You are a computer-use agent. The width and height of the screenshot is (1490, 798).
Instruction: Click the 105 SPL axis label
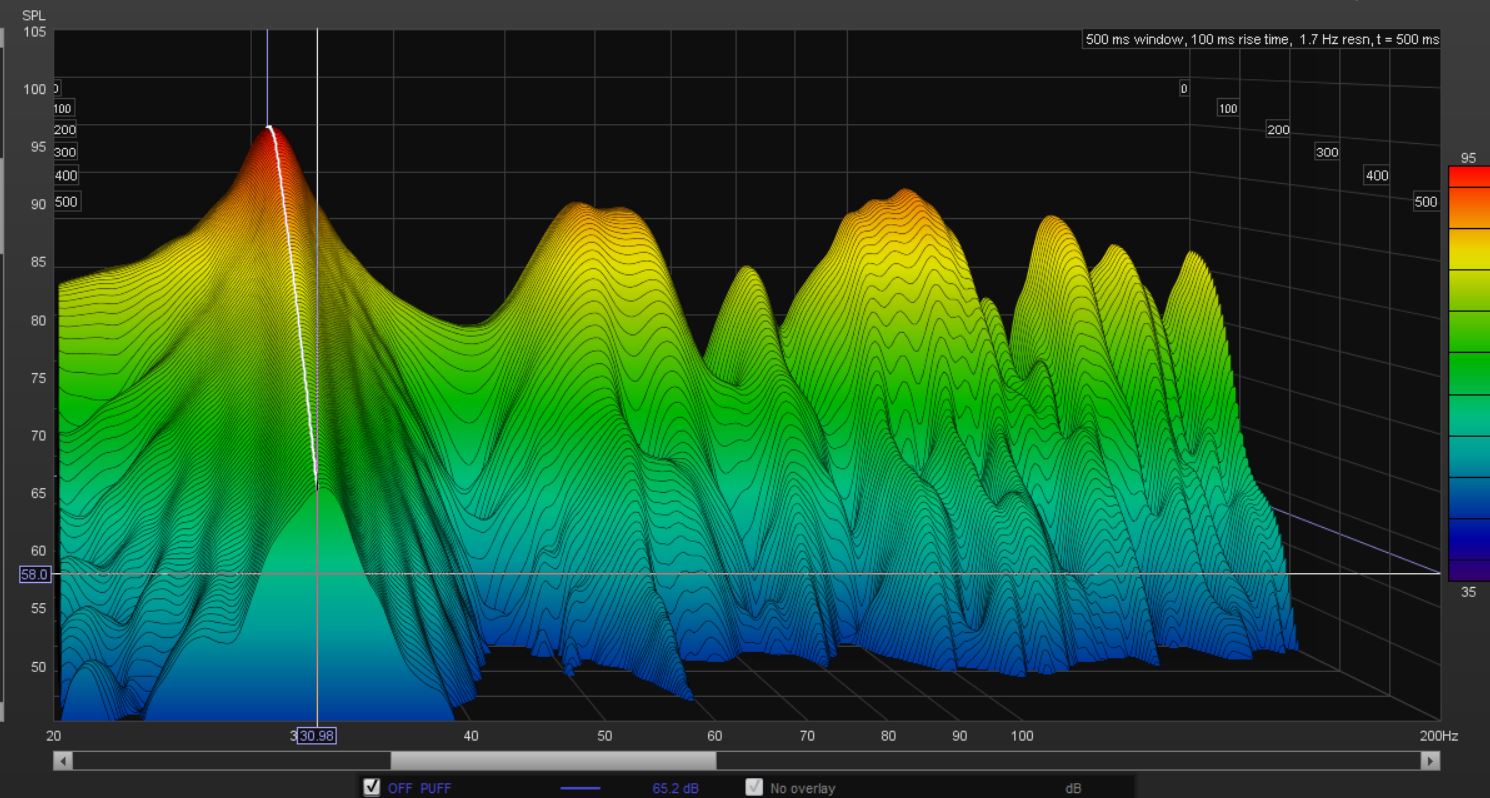point(35,31)
